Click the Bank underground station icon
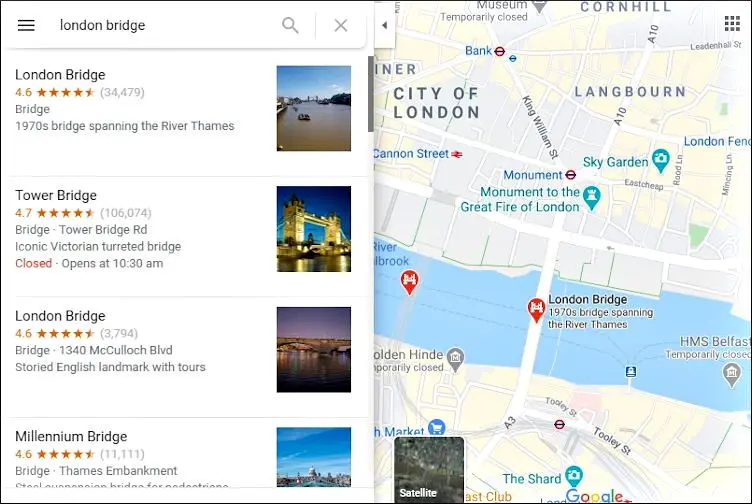The height and width of the screenshot is (504, 752). (500, 51)
